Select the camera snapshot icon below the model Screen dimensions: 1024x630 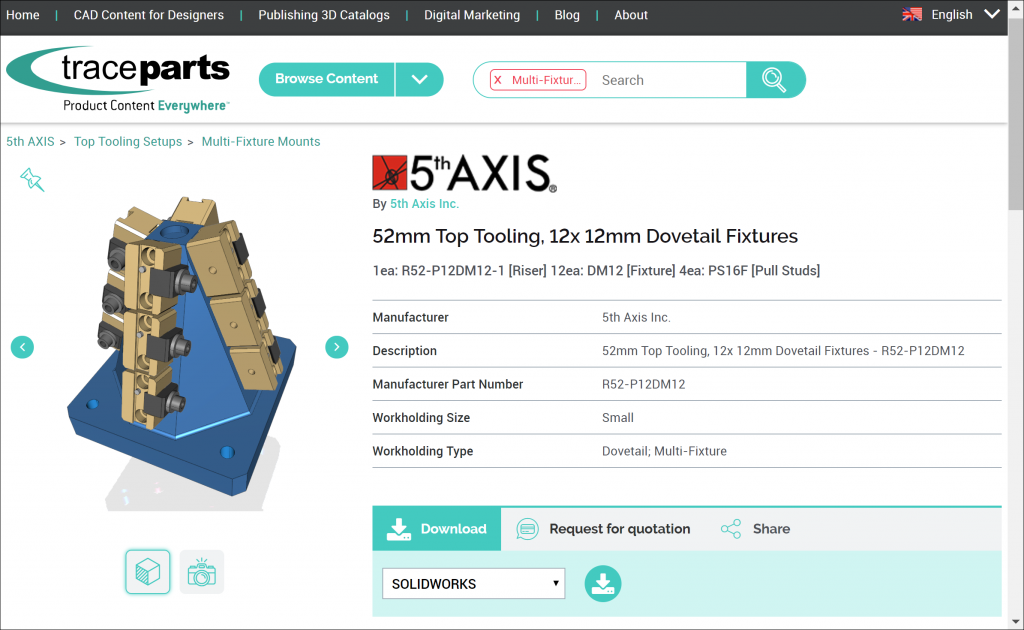[x=201, y=572]
